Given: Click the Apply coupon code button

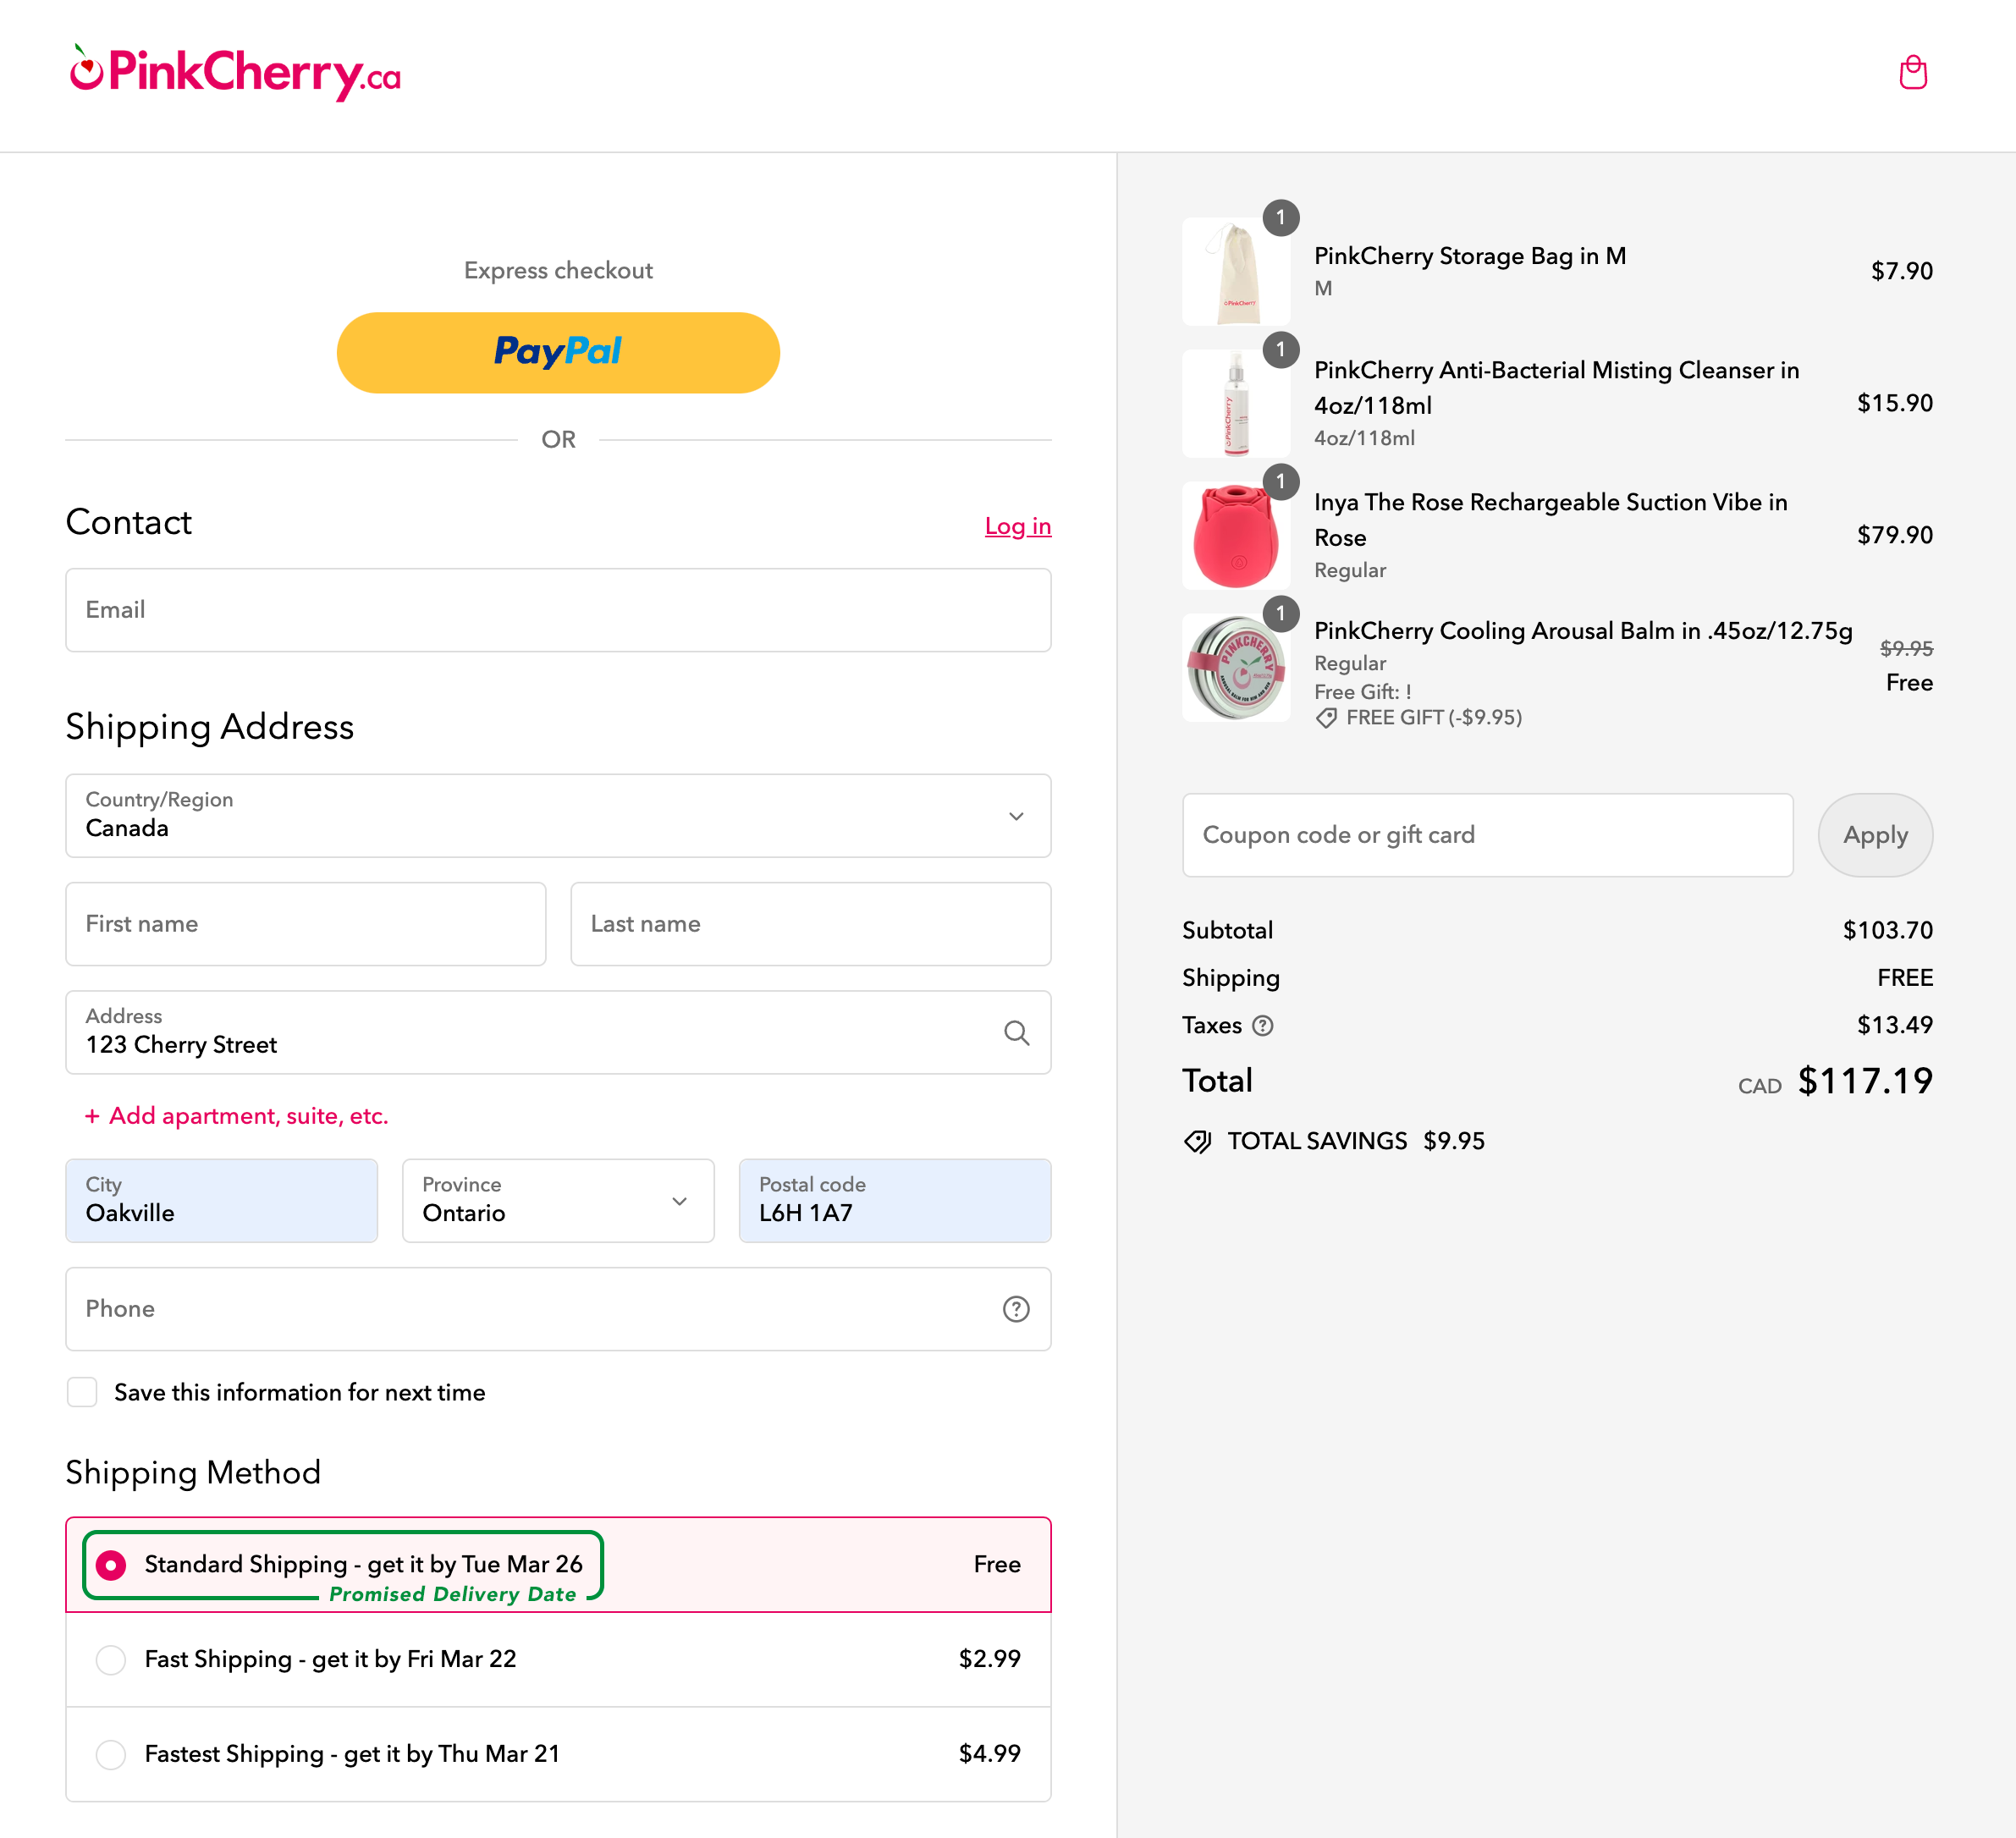Looking at the screenshot, I should tap(1876, 834).
